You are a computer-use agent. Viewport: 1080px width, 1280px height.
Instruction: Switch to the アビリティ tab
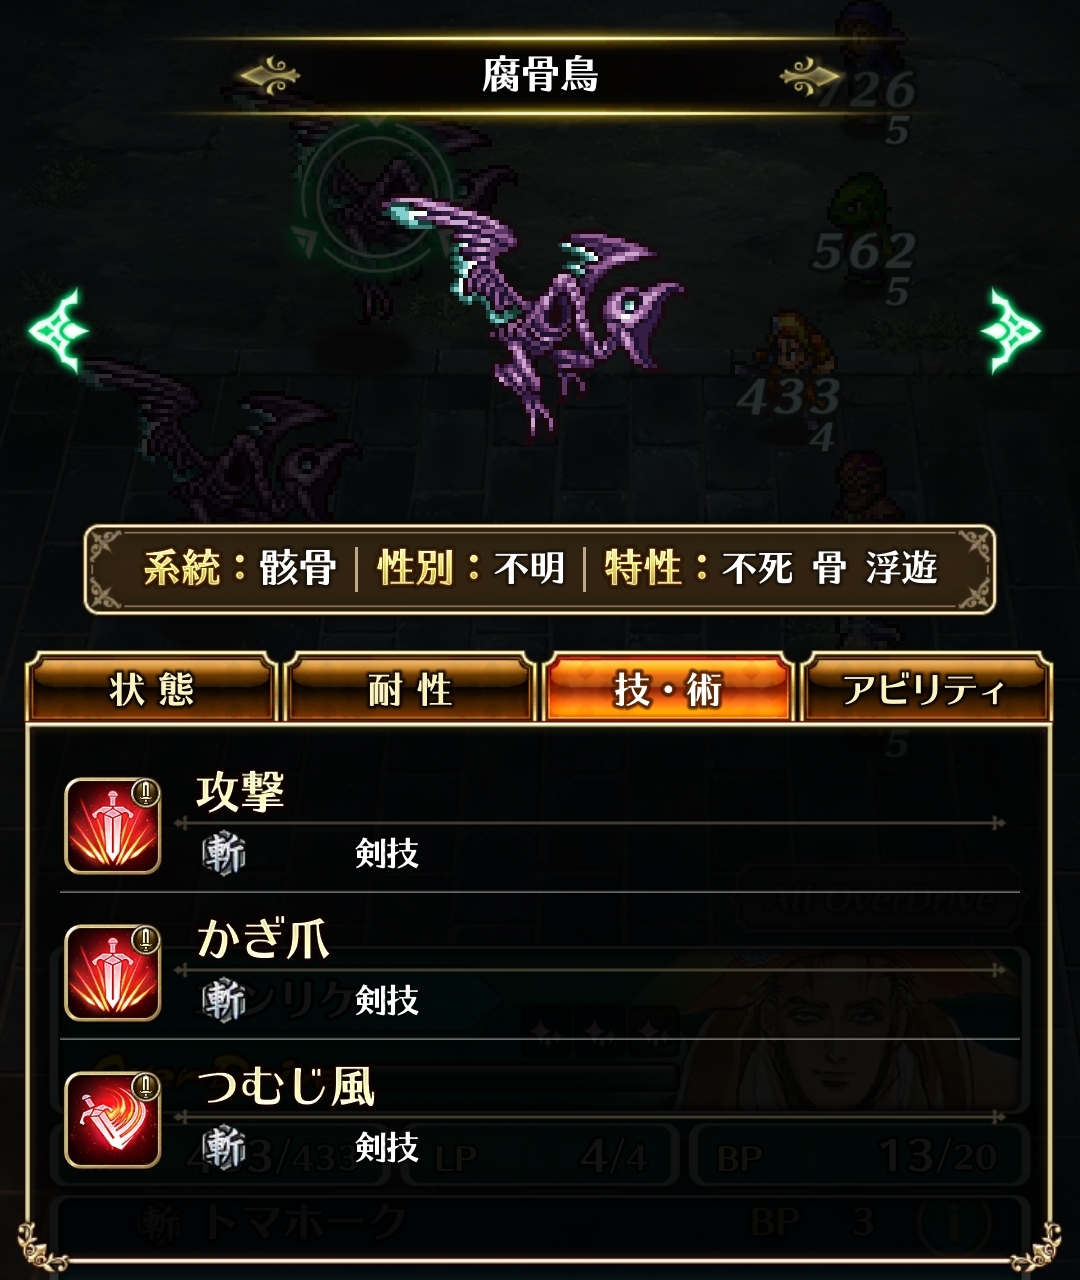point(926,689)
